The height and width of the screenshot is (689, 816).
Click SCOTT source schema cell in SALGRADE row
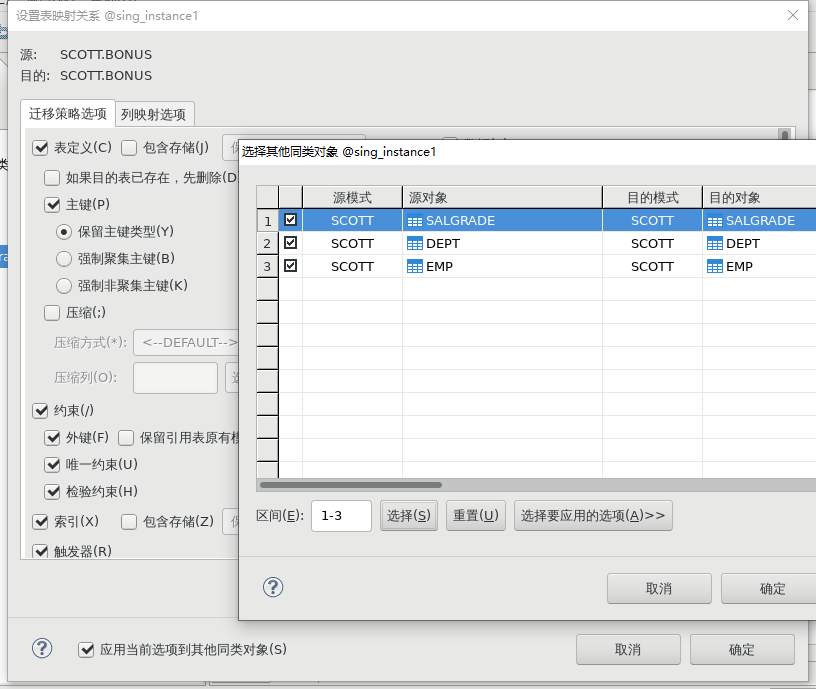[352, 221]
